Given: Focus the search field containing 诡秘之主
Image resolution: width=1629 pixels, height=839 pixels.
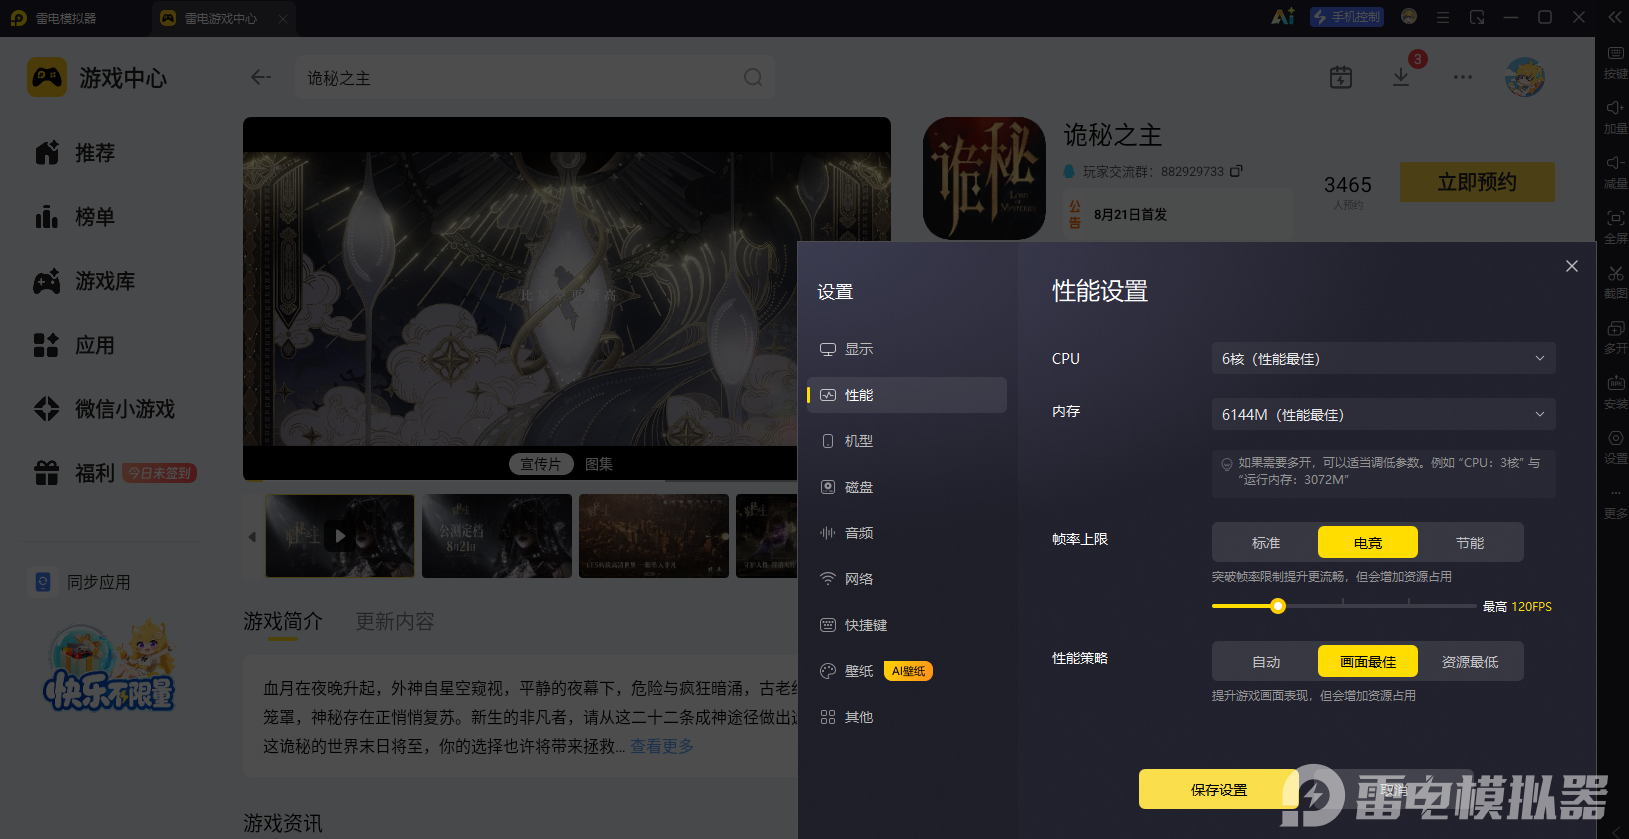Looking at the screenshot, I should coord(535,77).
